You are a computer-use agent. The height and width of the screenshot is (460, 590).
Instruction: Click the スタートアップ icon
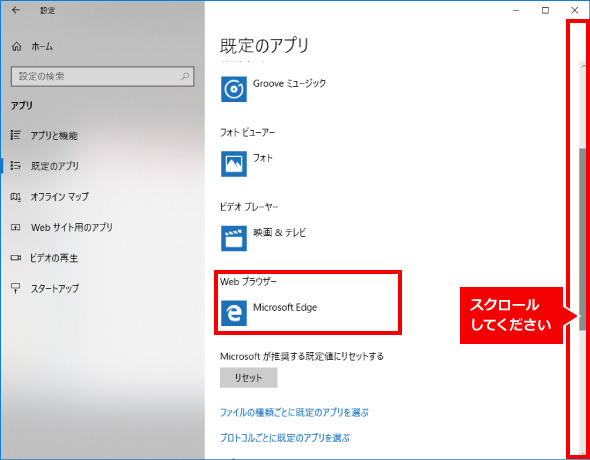15,288
